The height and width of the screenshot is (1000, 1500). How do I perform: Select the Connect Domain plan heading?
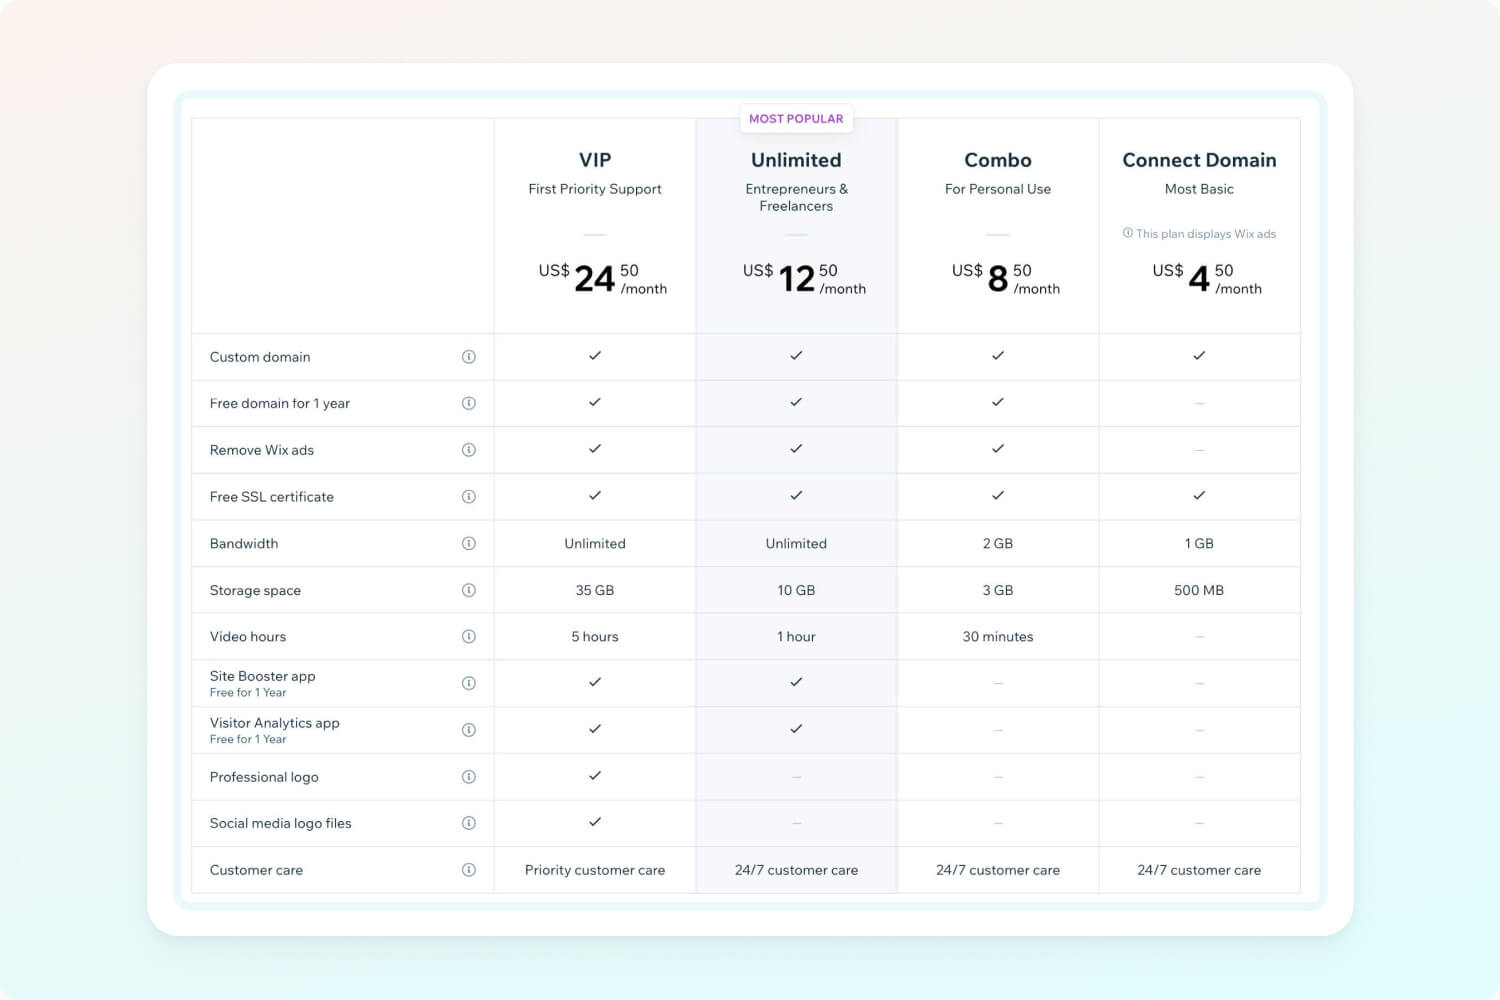pyautogui.click(x=1199, y=160)
